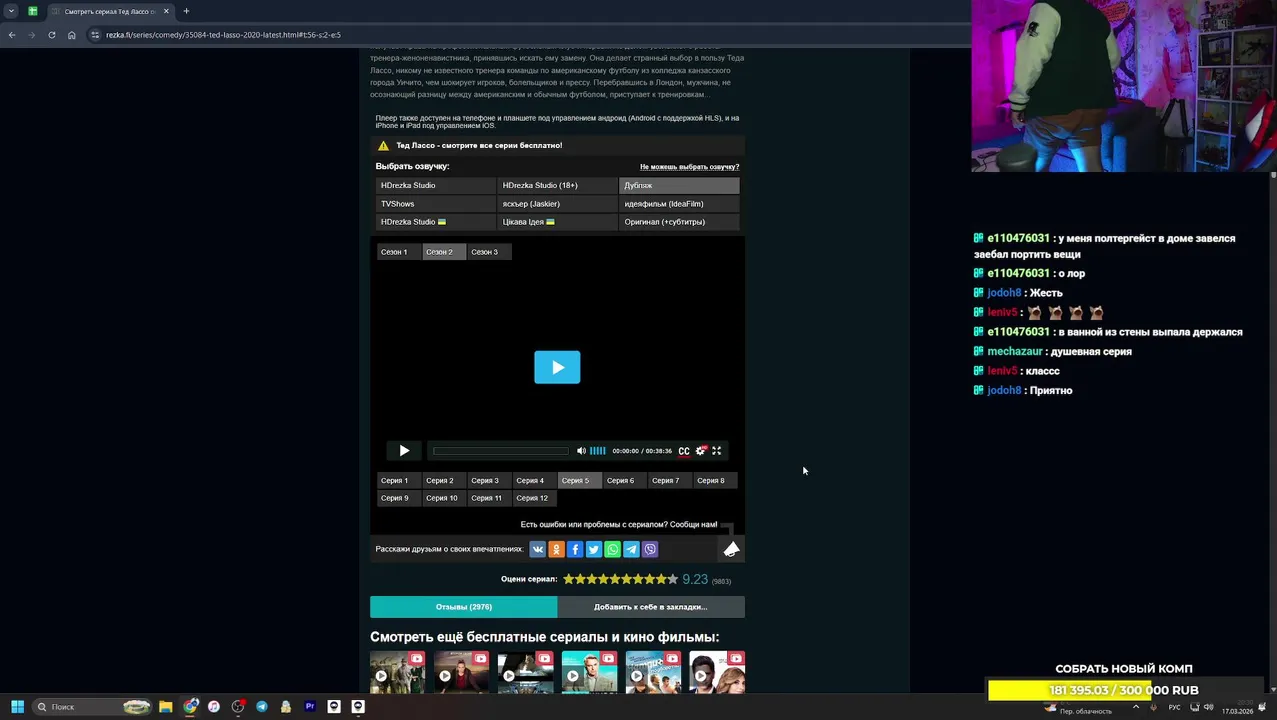Share on Twitter
The width and height of the screenshot is (1277, 720).
coord(594,549)
